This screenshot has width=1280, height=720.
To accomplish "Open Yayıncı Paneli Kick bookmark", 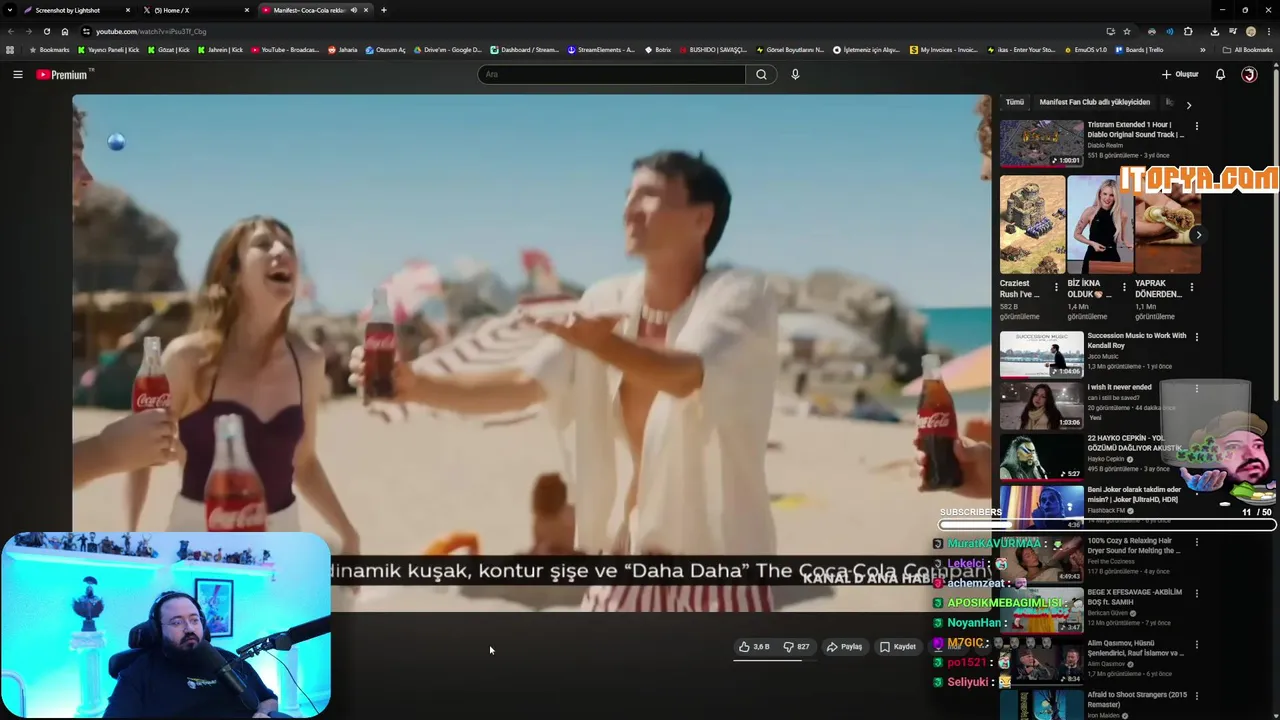I will (x=109, y=50).
